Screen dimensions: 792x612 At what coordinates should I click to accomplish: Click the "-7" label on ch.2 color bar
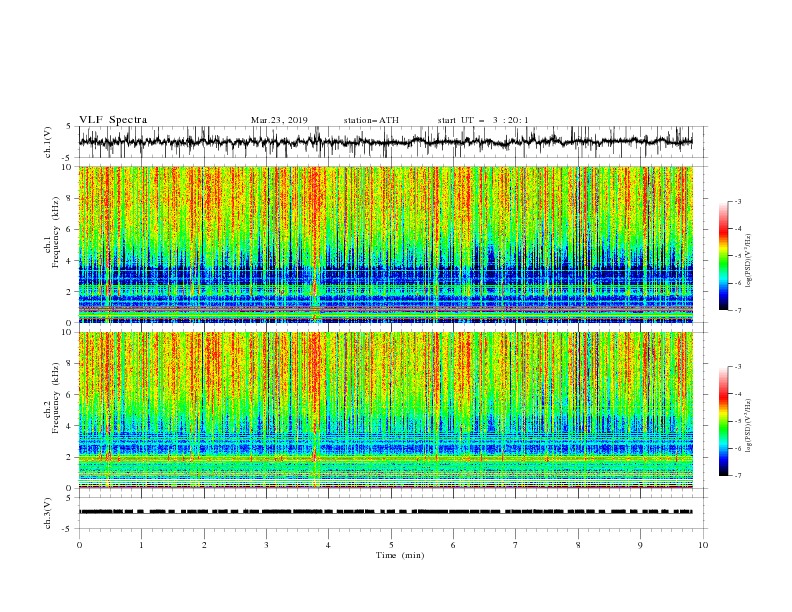click(x=738, y=476)
